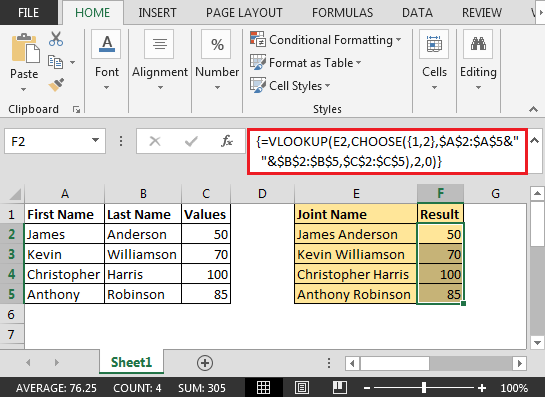Viewport: 545px width, 397px height.
Task: Click the zoom in plus button
Action: [482, 388]
